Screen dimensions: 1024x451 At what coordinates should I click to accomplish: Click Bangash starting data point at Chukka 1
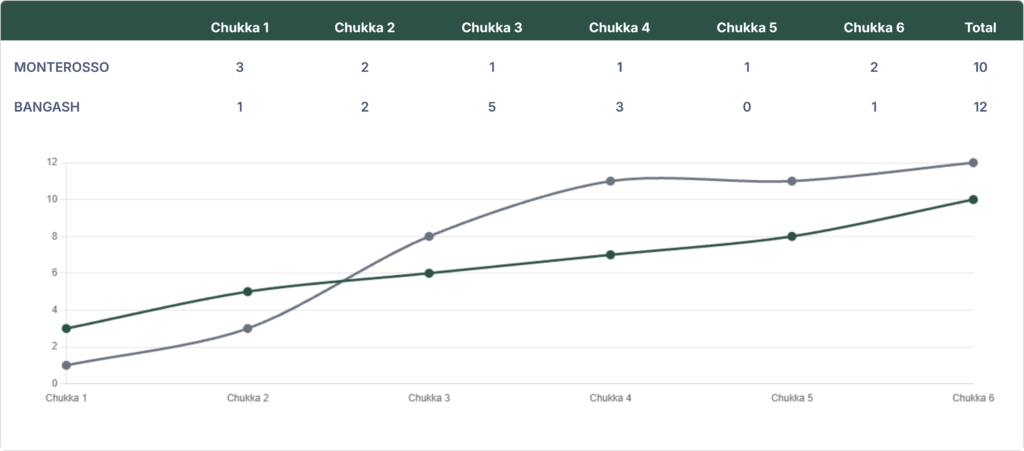click(67, 365)
